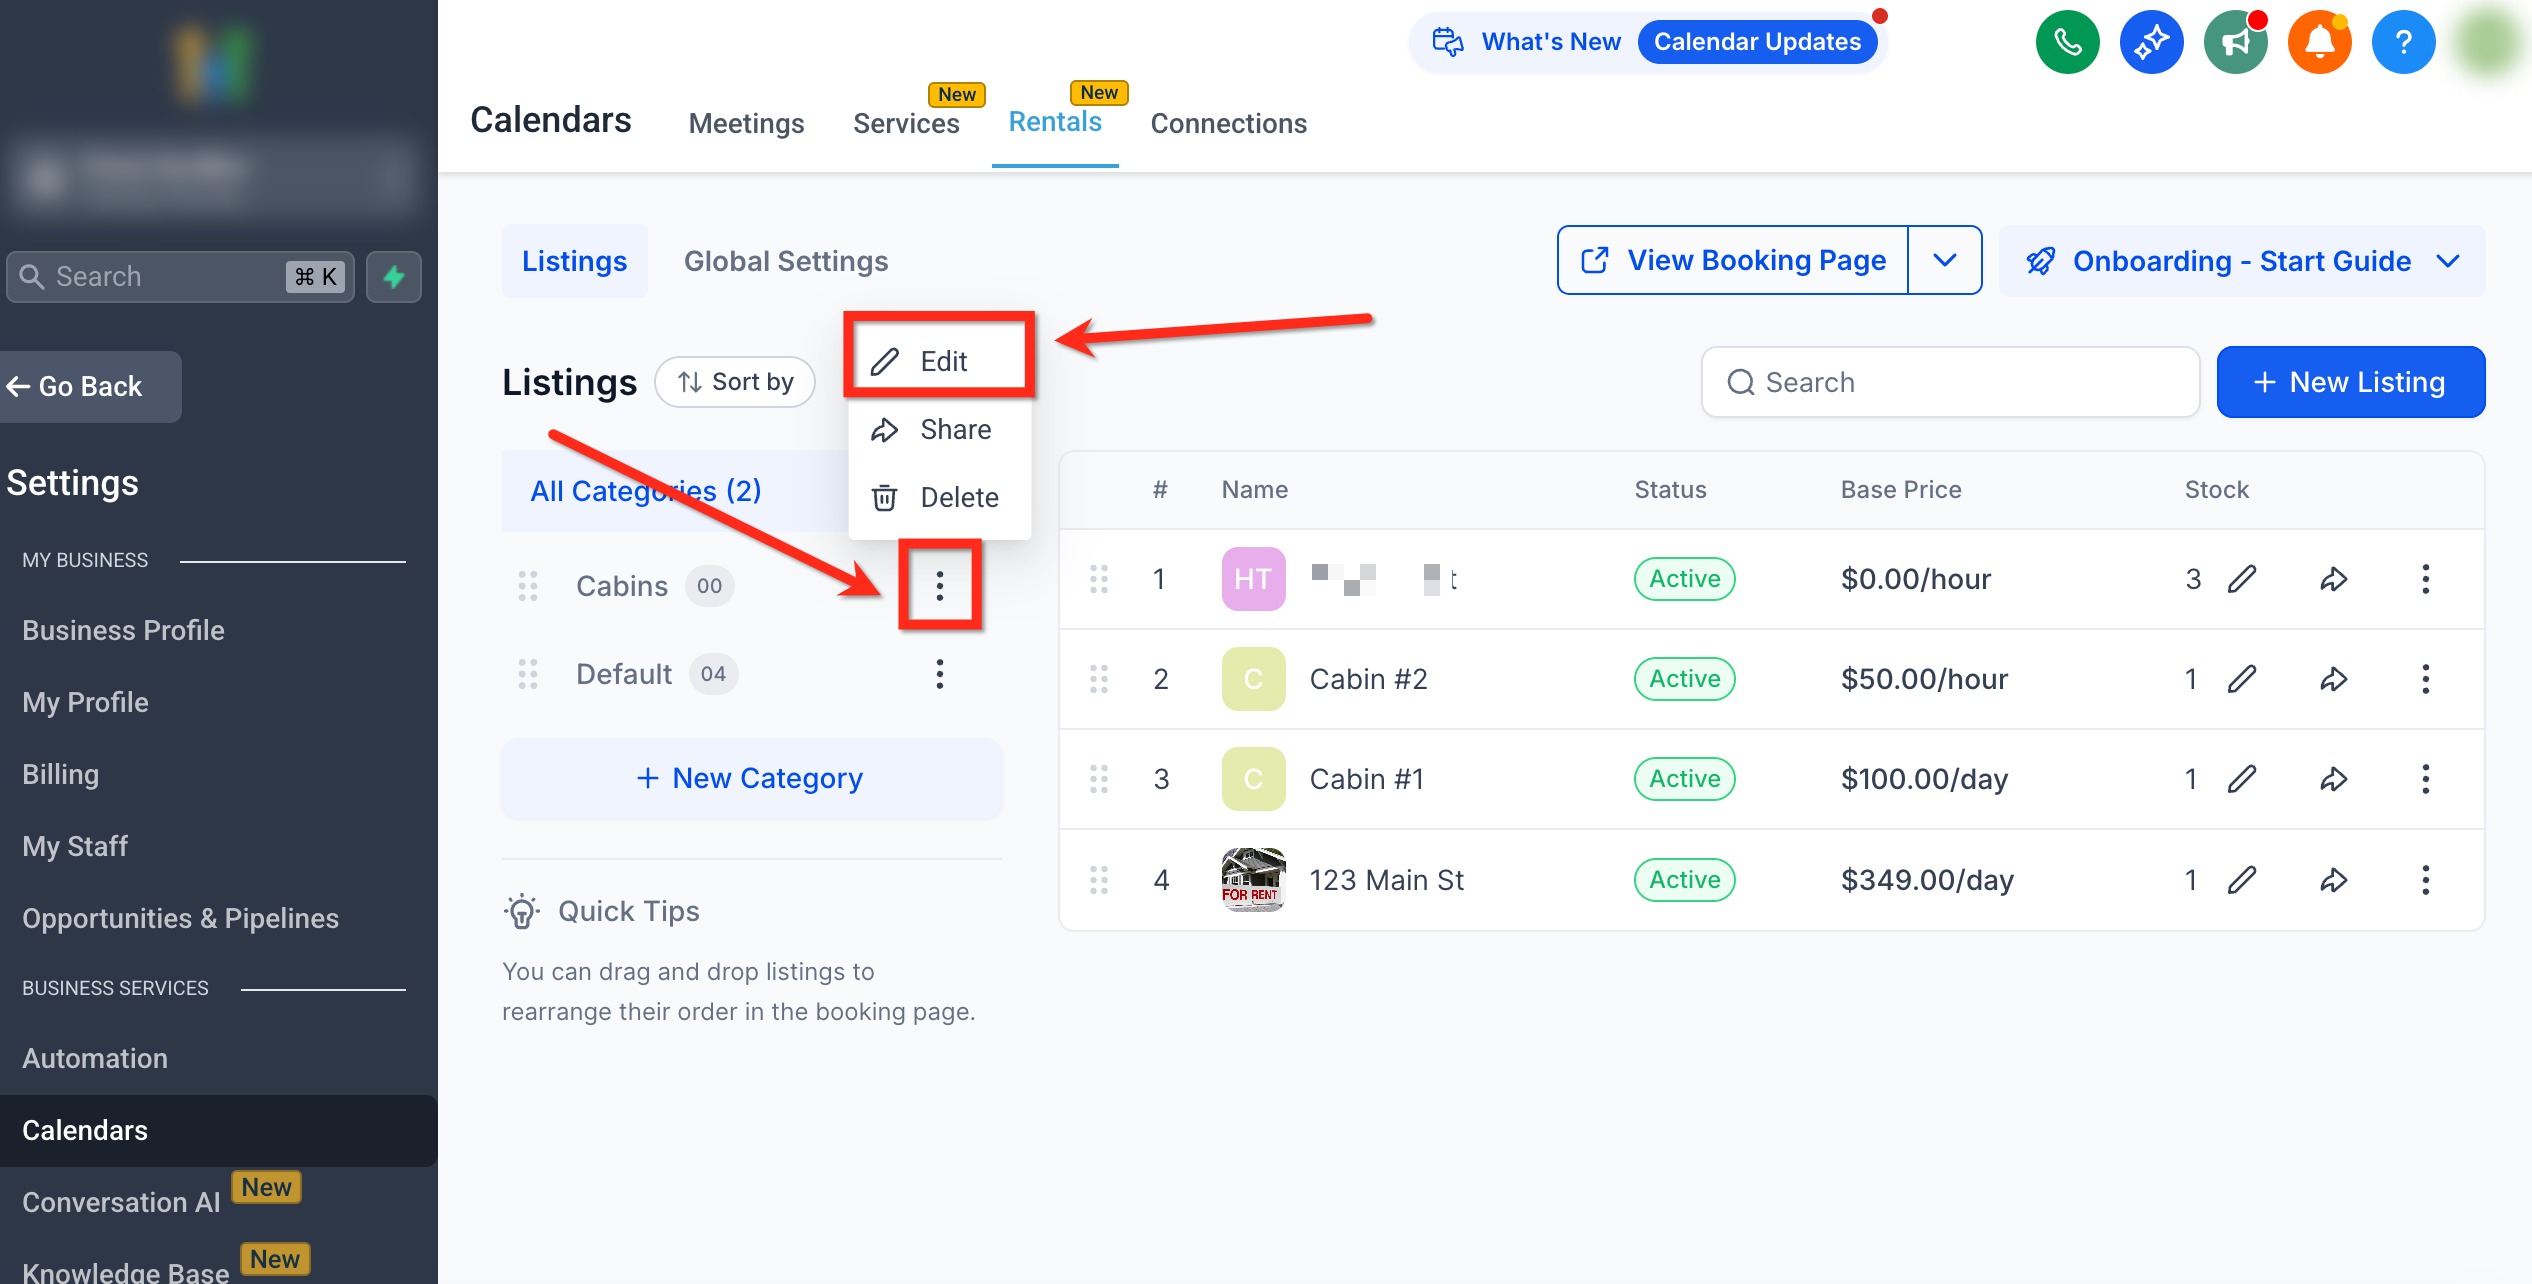The image size is (2532, 1284).
Task: Click the lightning bolt quick actions icon
Action: tap(394, 277)
